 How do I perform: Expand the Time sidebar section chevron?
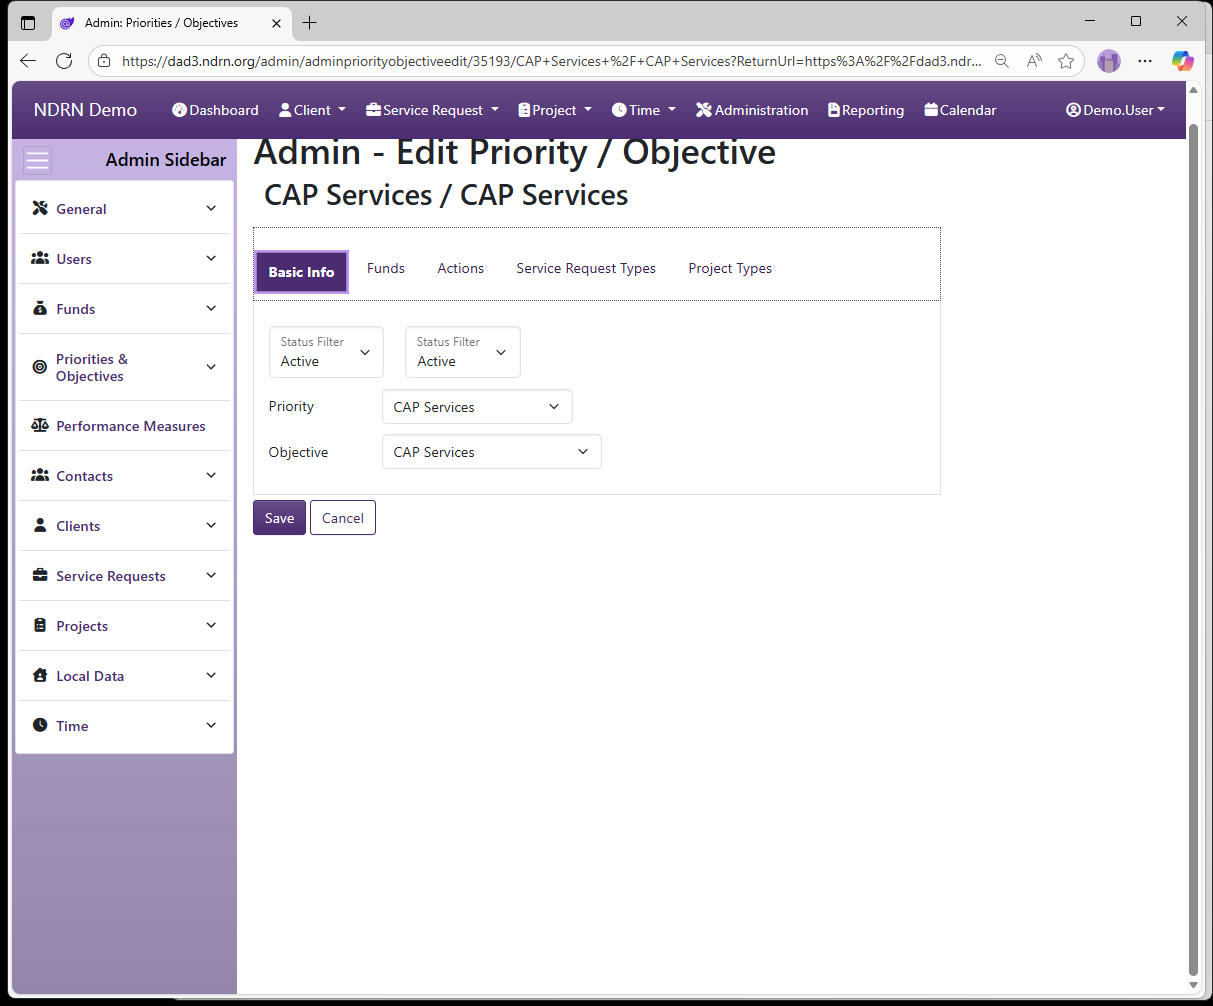point(211,725)
